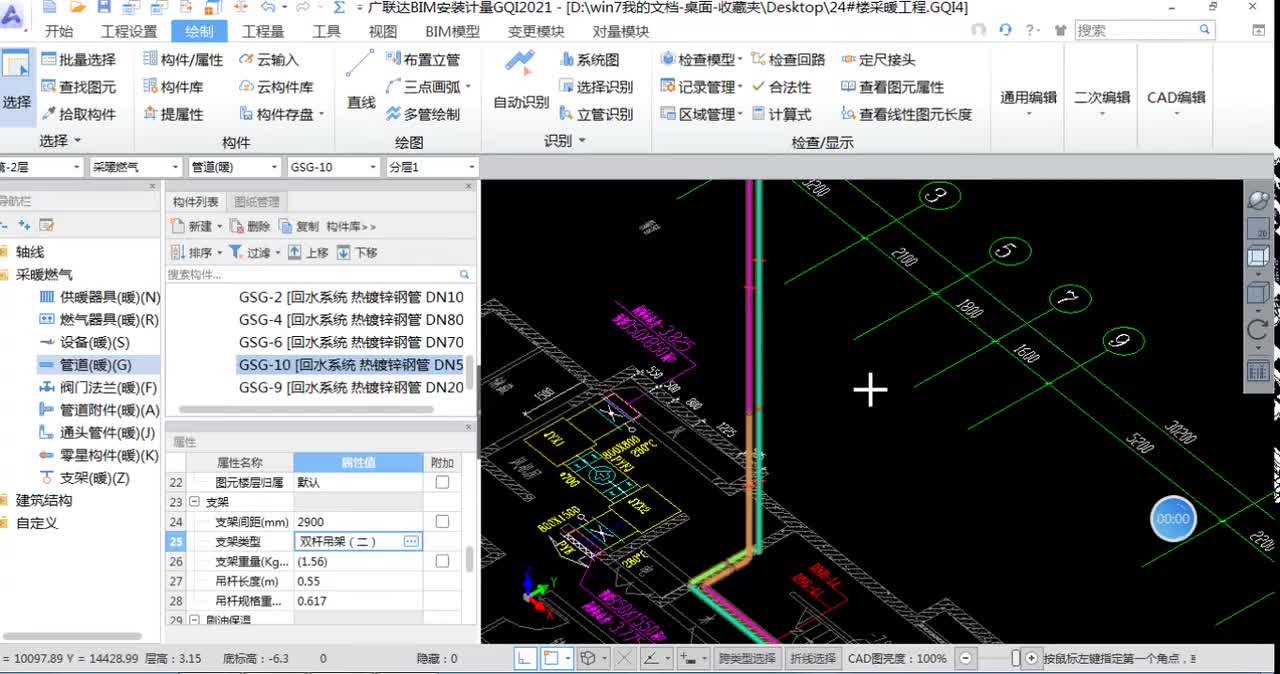Switch to the 工程设置 ribbon tab
1280x674 pixels.
(129, 31)
